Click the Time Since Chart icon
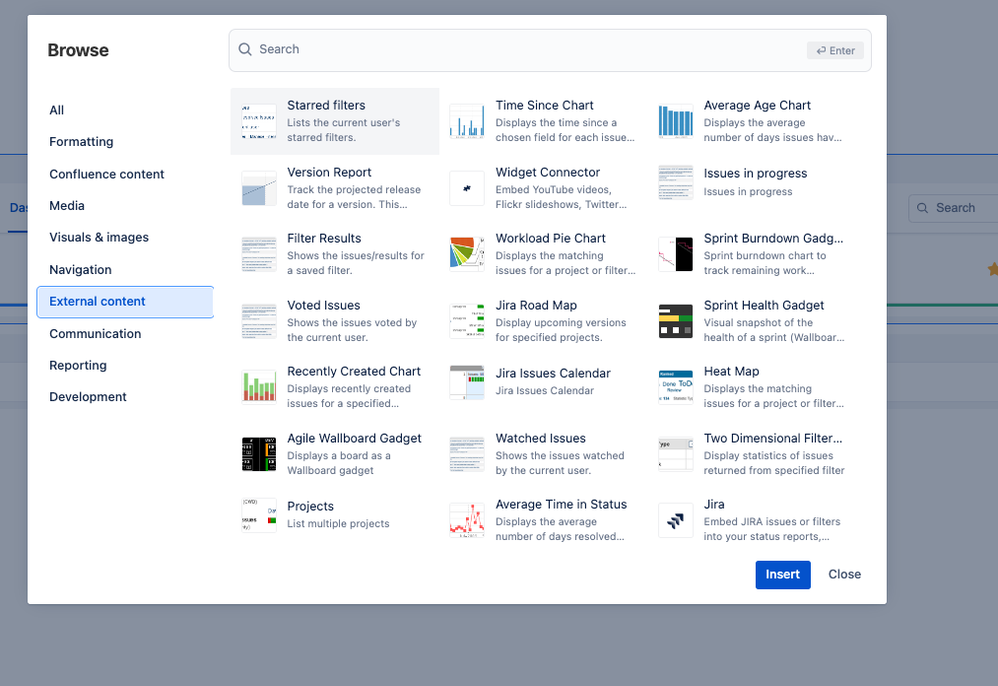The width and height of the screenshot is (998, 686). click(467, 121)
